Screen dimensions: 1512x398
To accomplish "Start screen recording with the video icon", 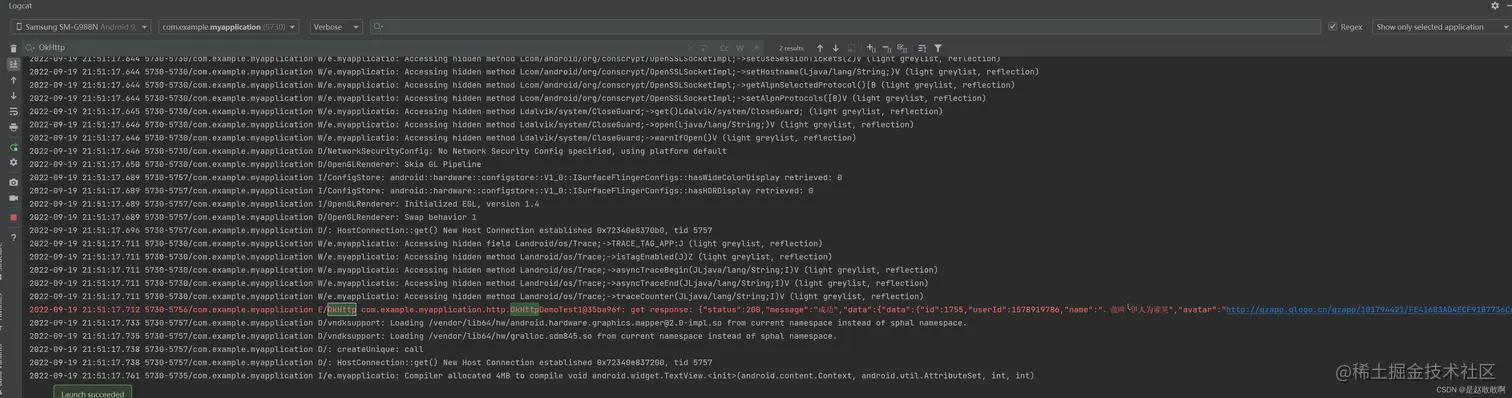I will coord(13,199).
